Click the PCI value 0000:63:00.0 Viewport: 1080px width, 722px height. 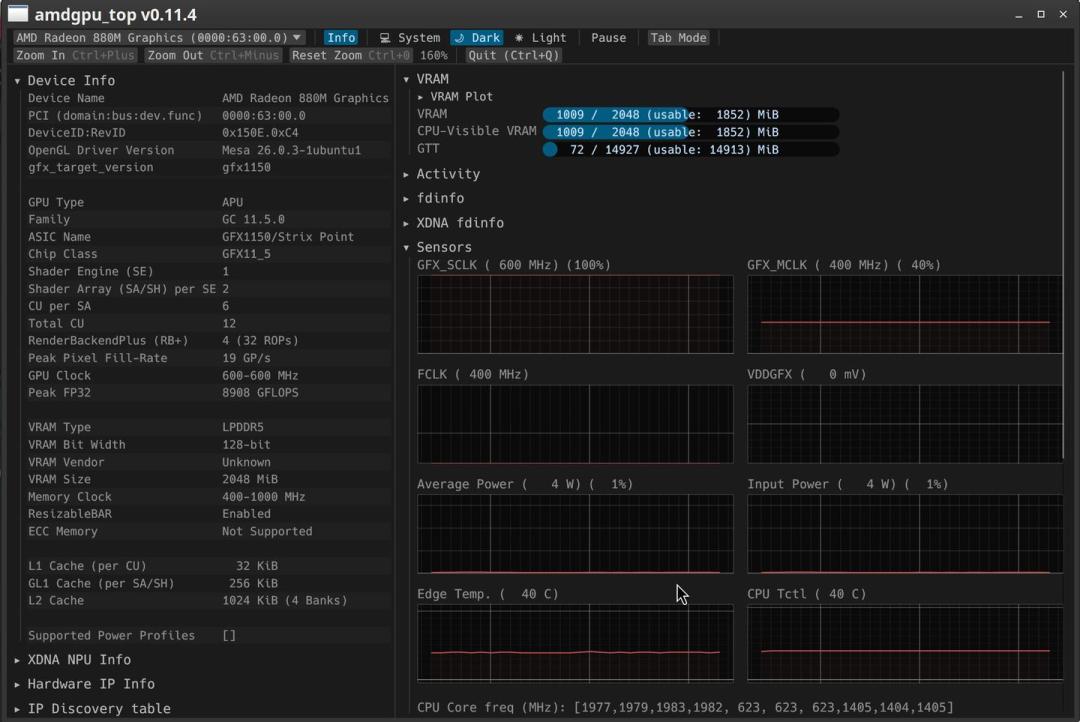click(x=264, y=116)
